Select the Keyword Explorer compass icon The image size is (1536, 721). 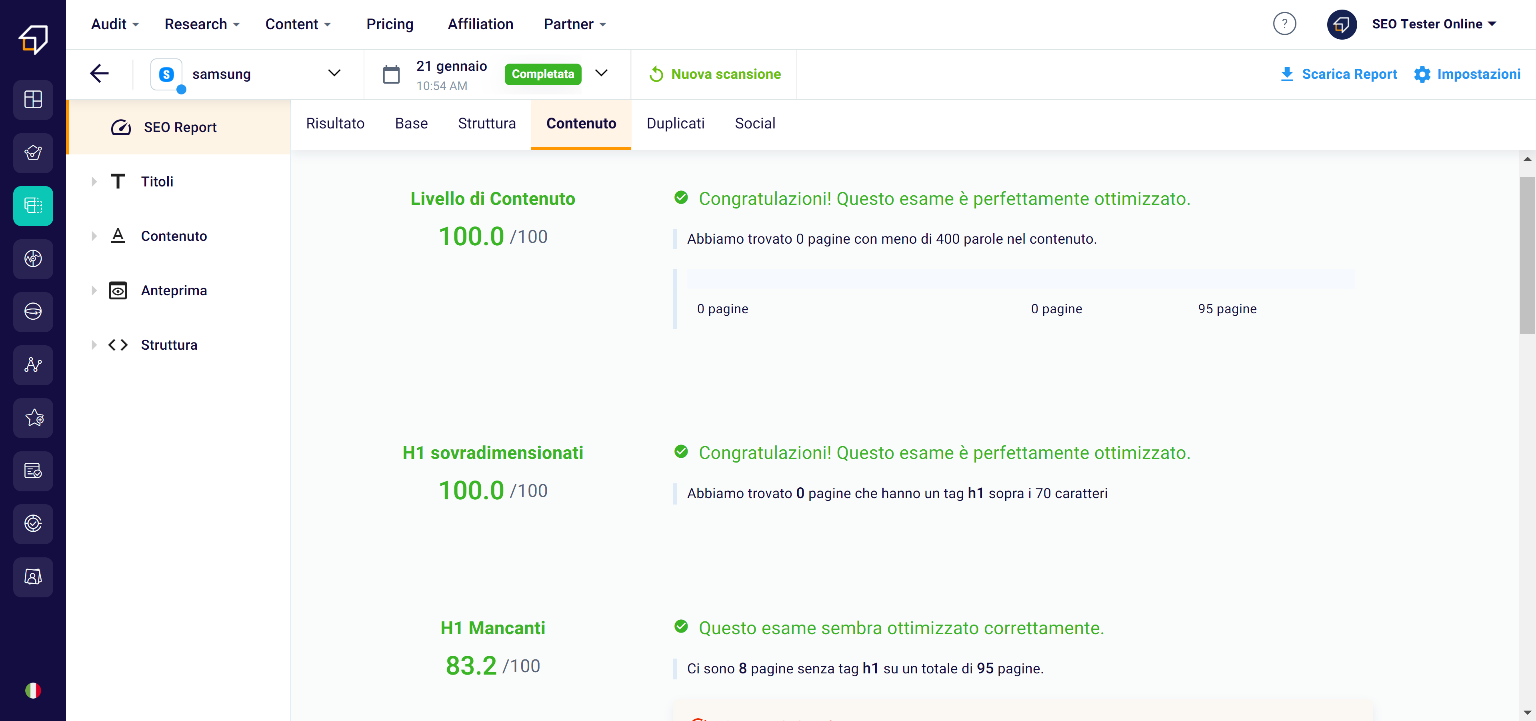[x=33, y=259]
